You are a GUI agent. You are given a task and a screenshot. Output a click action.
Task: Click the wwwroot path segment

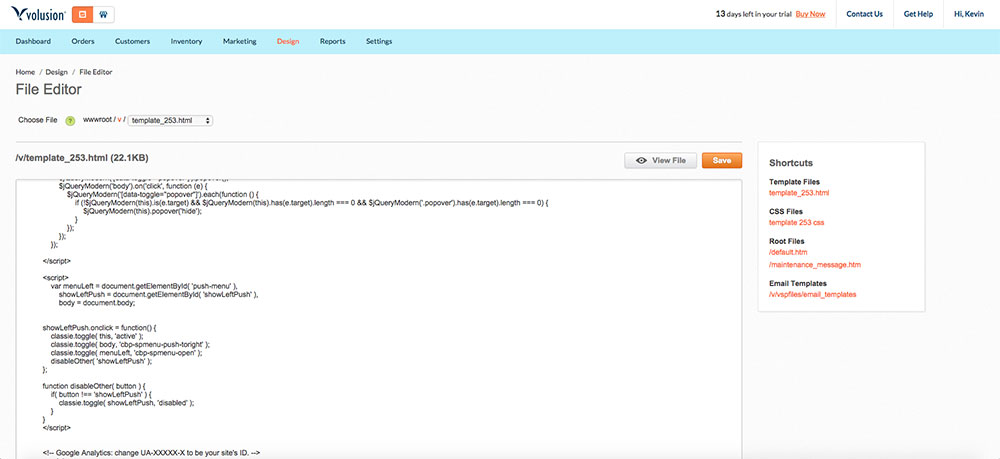pyautogui.click(x=98, y=120)
